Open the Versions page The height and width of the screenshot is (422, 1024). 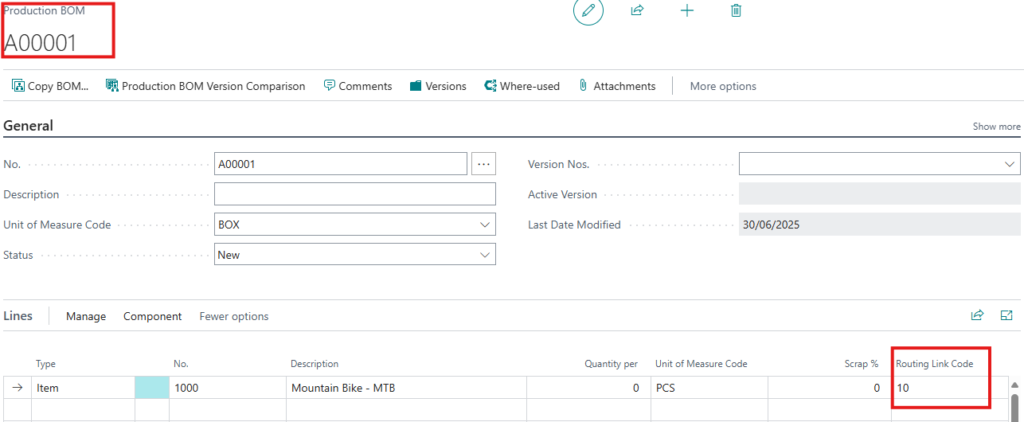[438, 86]
